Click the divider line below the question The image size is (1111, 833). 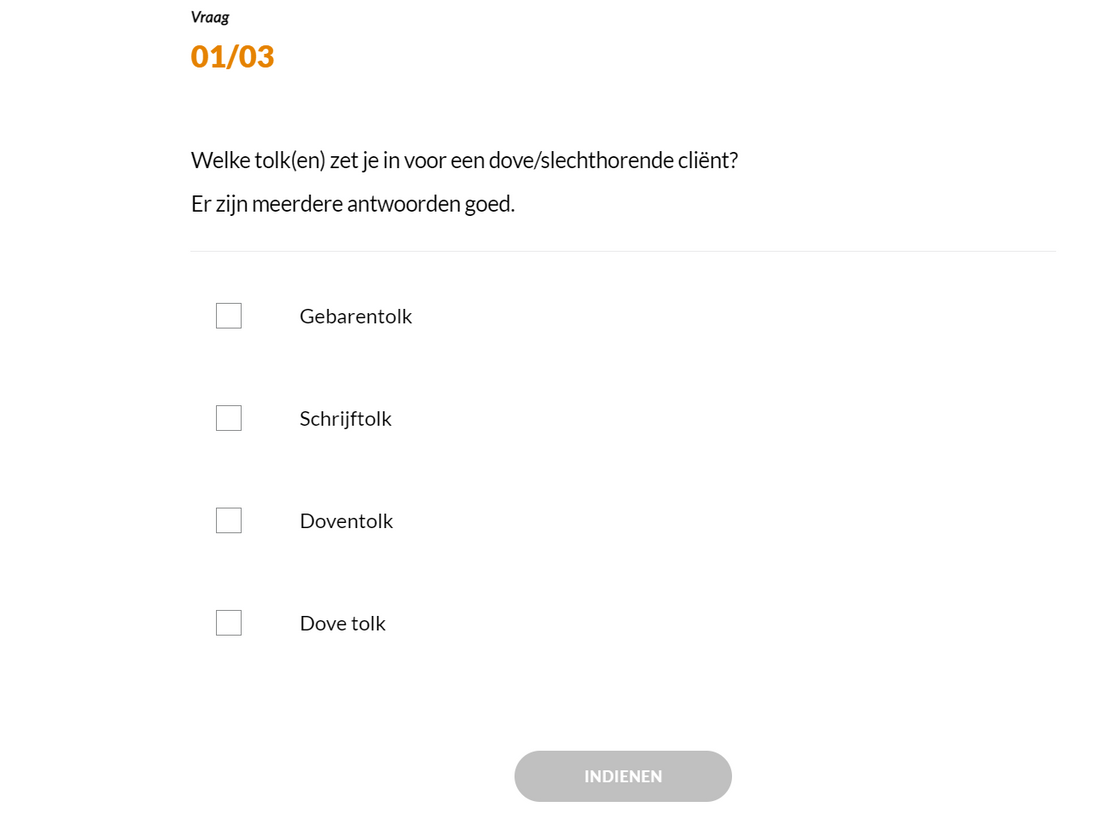[622, 251]
